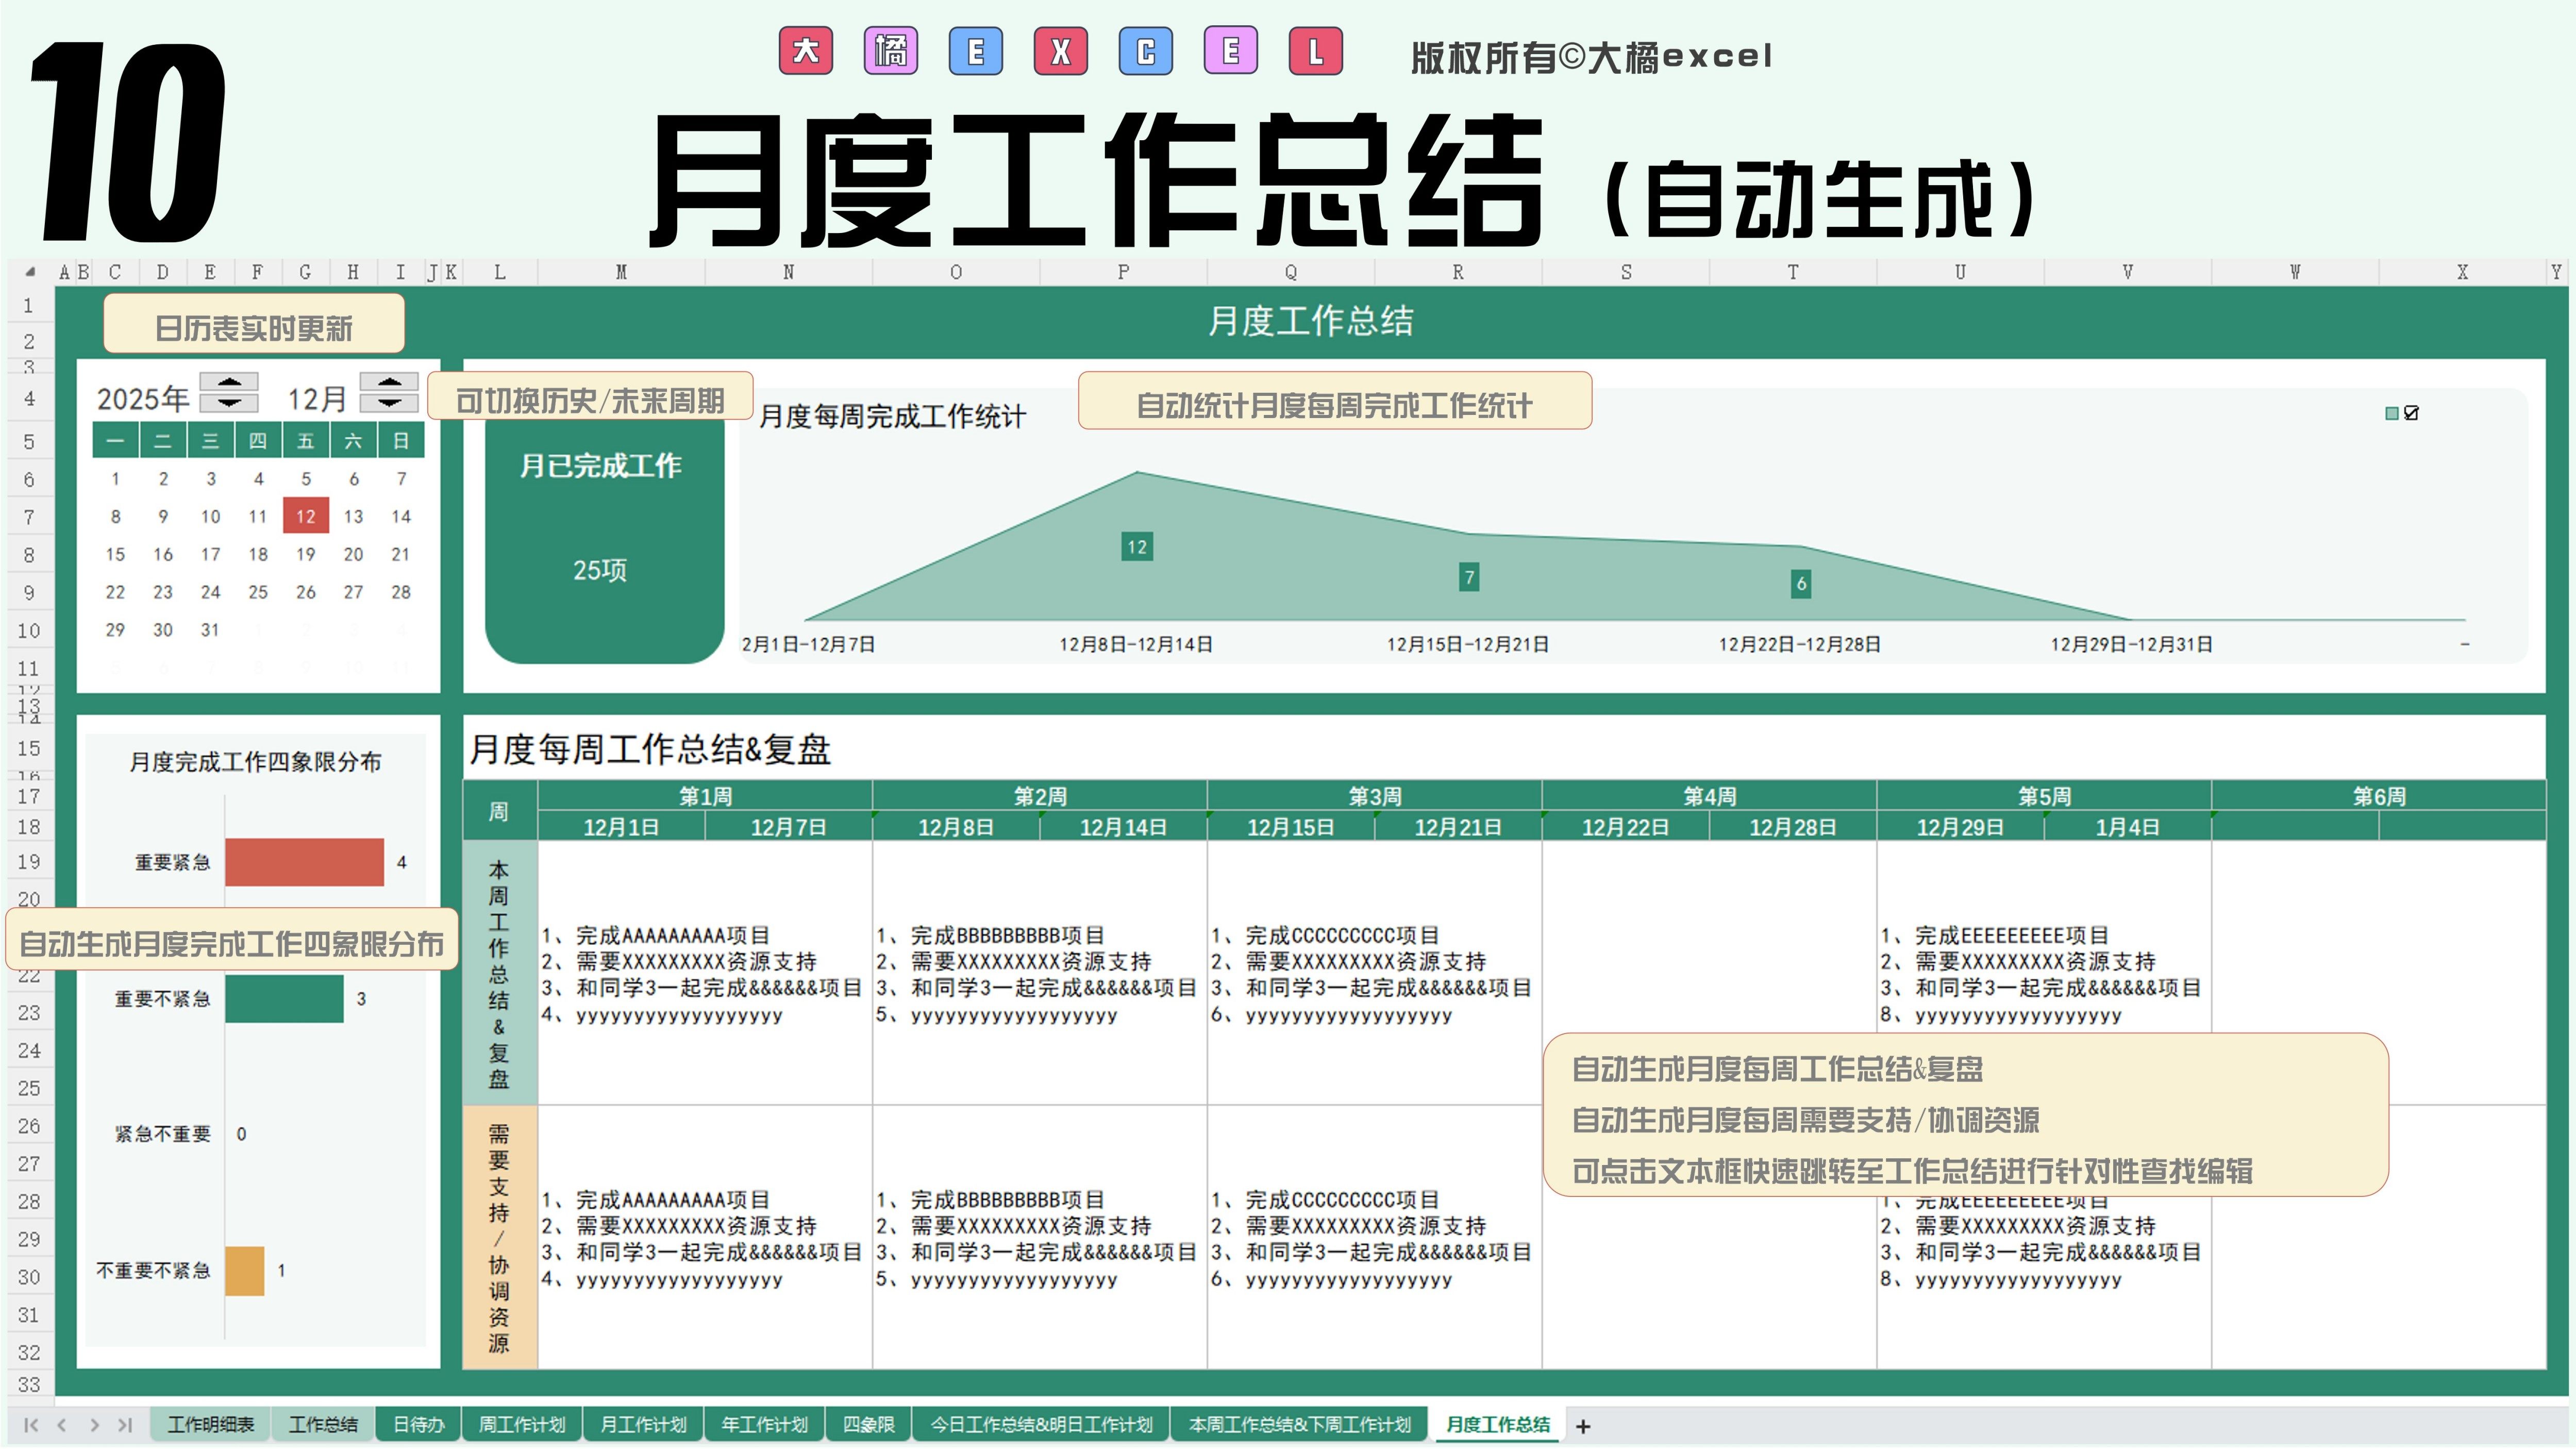
Task: Switch to 四象限 sheet tab
Action: click(x=868, y=1424)
